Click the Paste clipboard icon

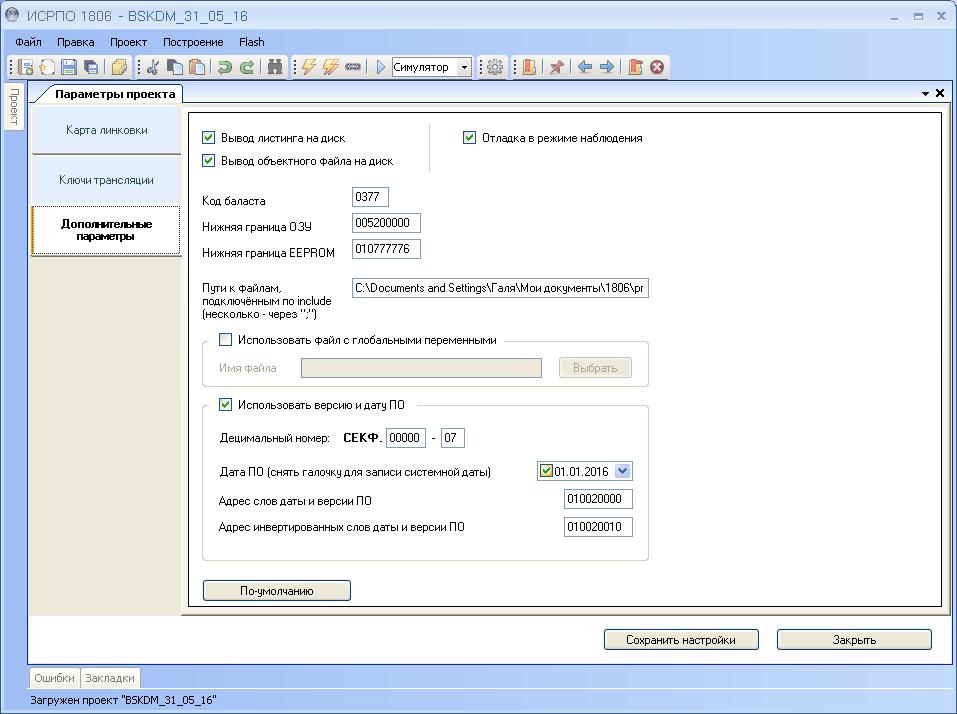(x=197, y=67)
